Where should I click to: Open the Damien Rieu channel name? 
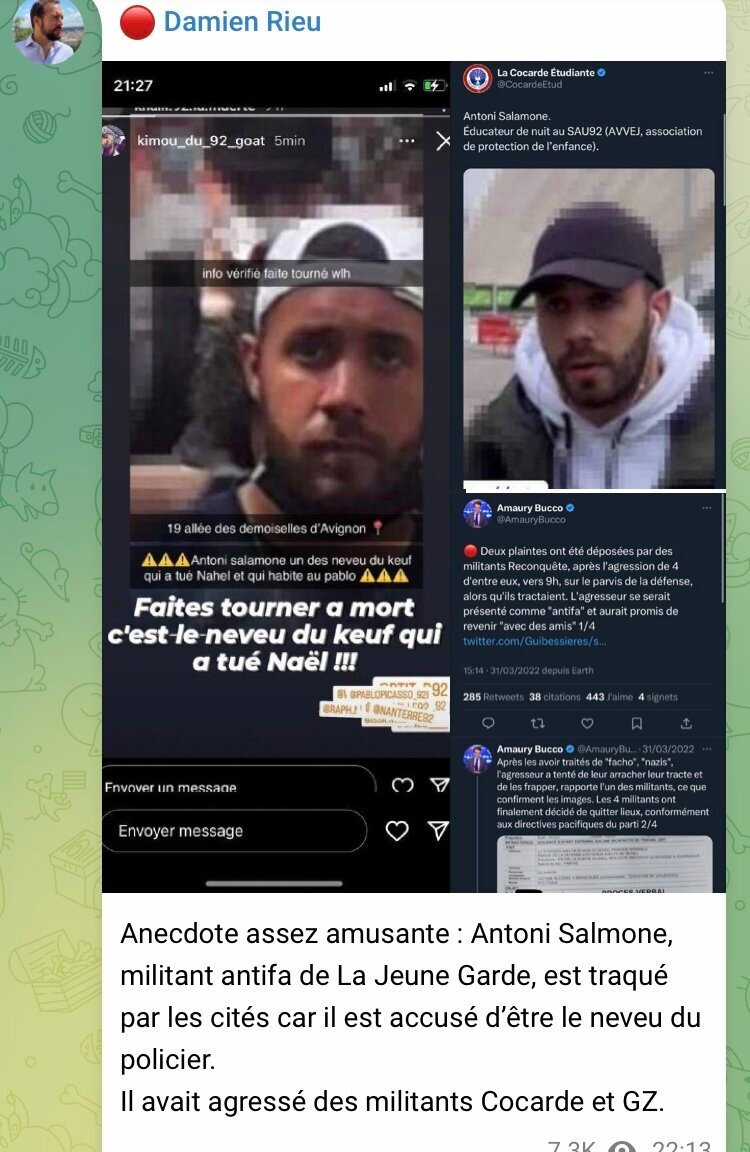coord(242,22)
